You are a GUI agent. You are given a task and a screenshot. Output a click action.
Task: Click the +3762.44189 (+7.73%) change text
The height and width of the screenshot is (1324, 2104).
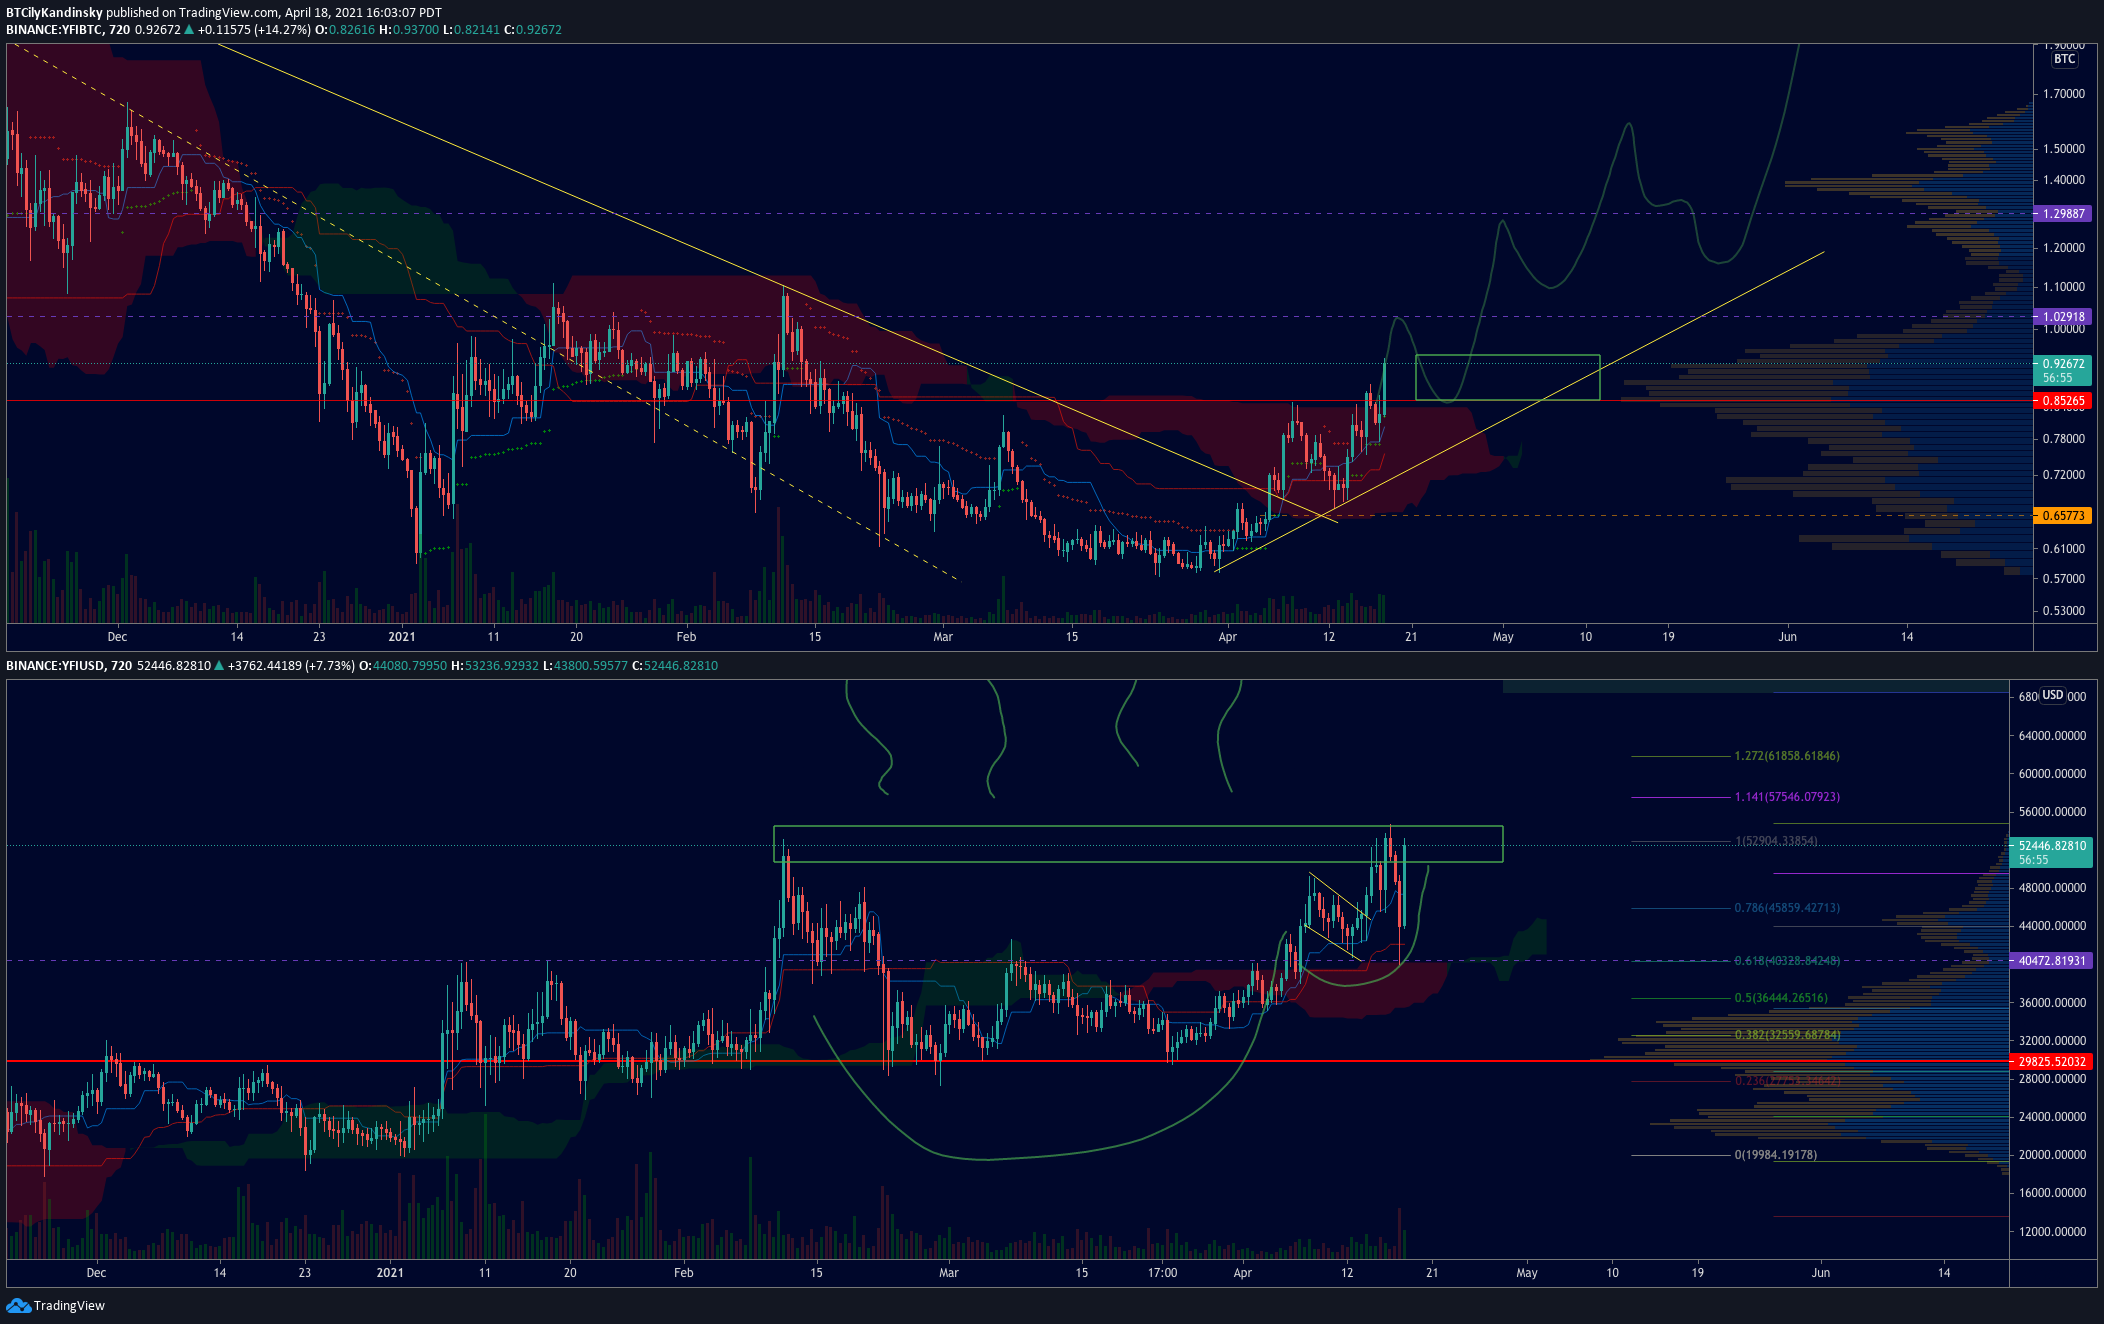[291, 666]
